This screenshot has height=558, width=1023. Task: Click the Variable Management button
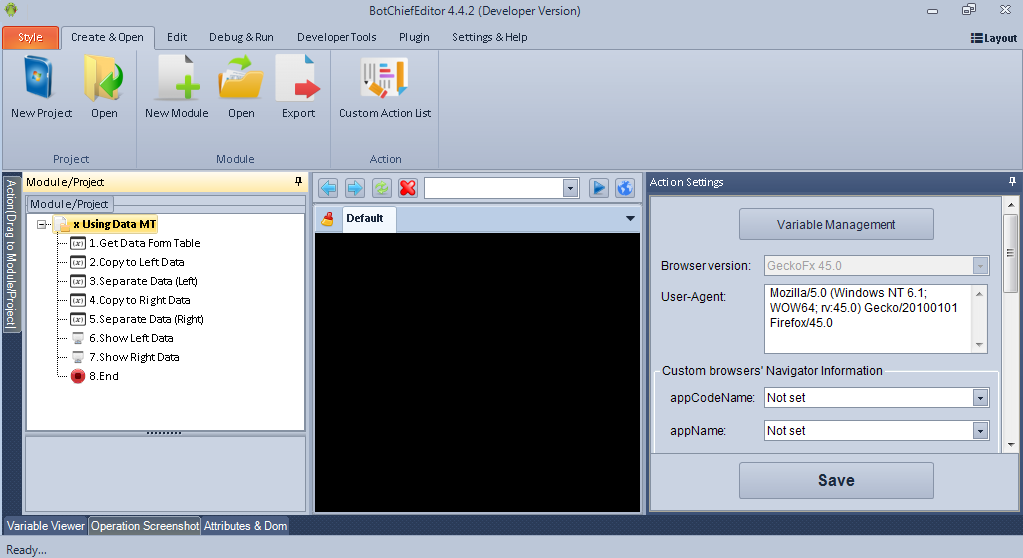836,225
